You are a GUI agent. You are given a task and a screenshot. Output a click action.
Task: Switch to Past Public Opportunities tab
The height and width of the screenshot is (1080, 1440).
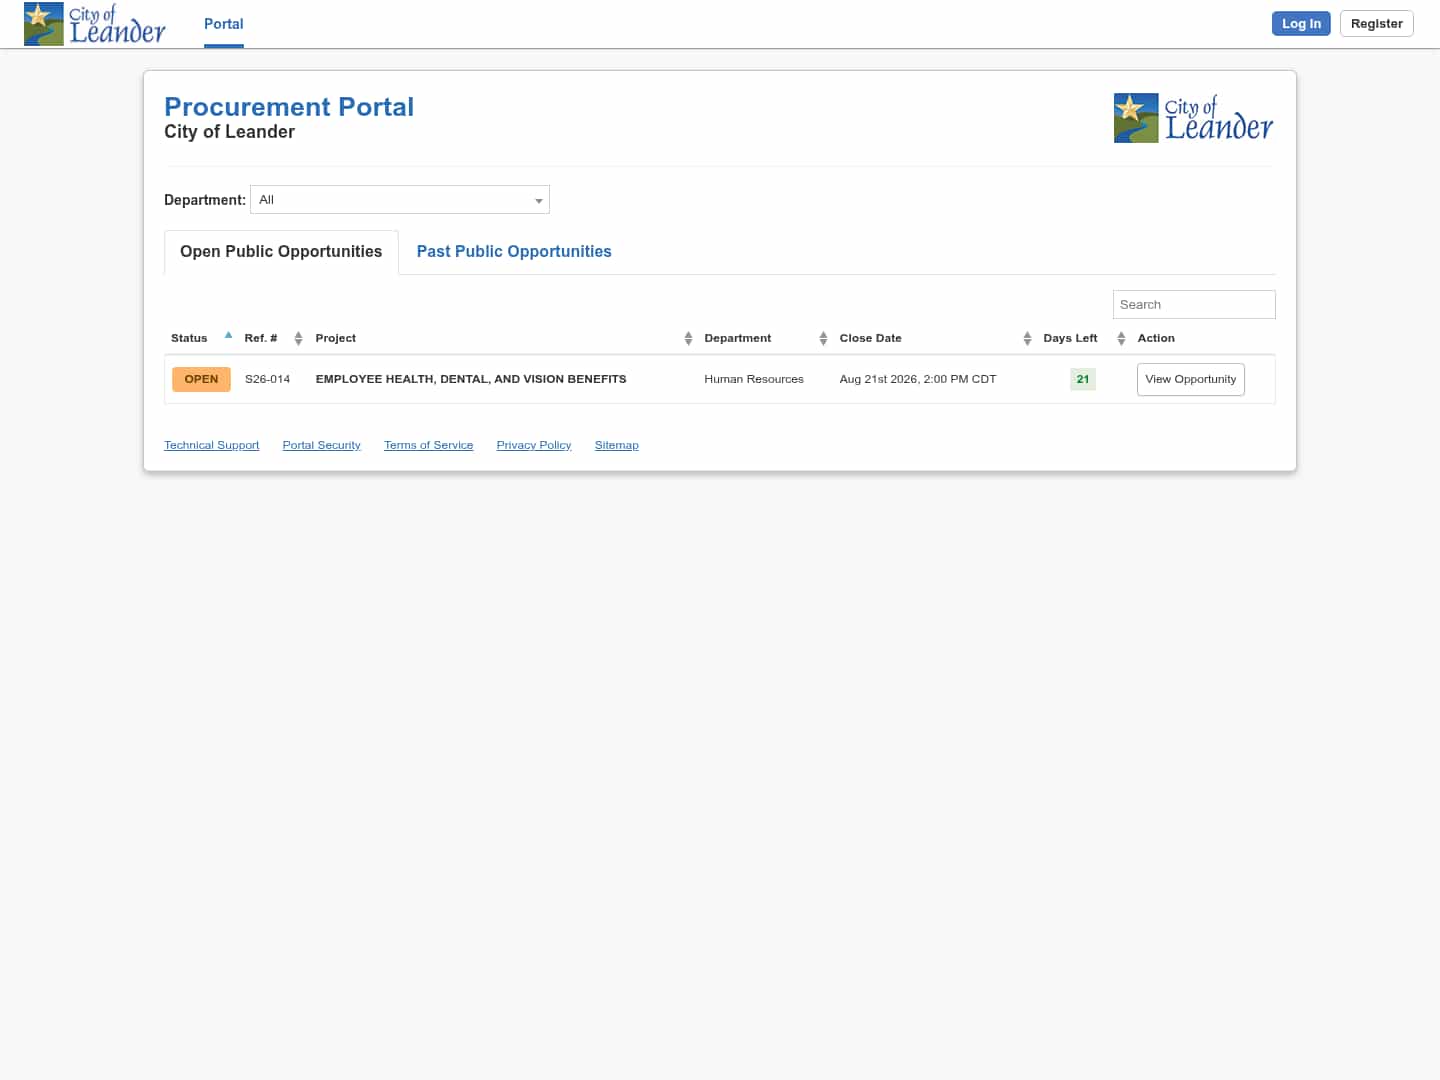[514, 252]
